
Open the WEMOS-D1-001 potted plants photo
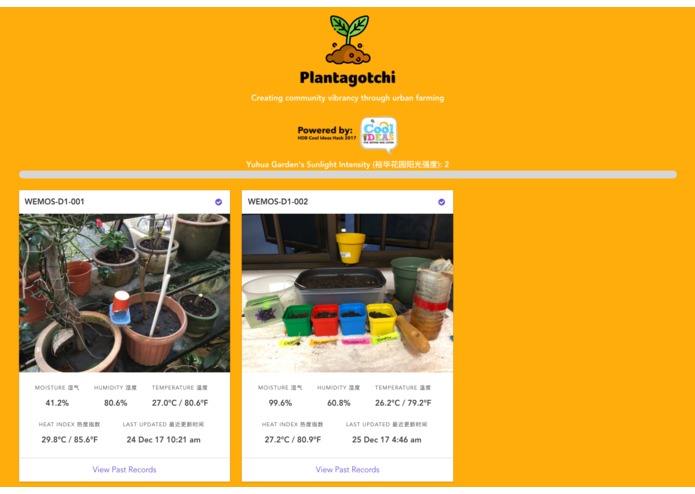pyautogui.click(x=125, y=293)
